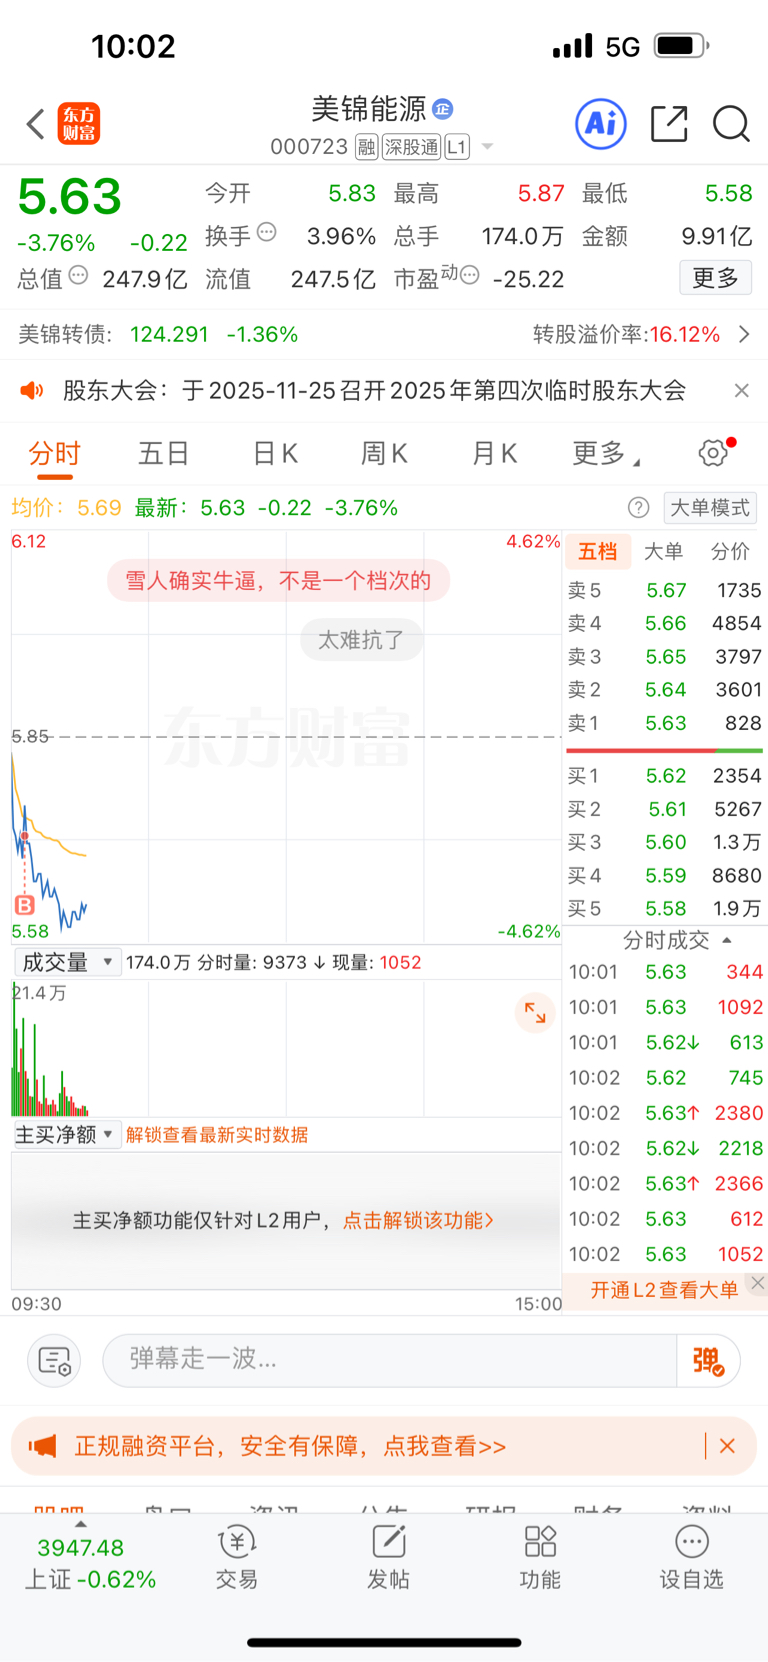The height and width of the screenshot is (1662, 768).
Task: Open chart settings gear icon
Action: click(x=713, y=452)
